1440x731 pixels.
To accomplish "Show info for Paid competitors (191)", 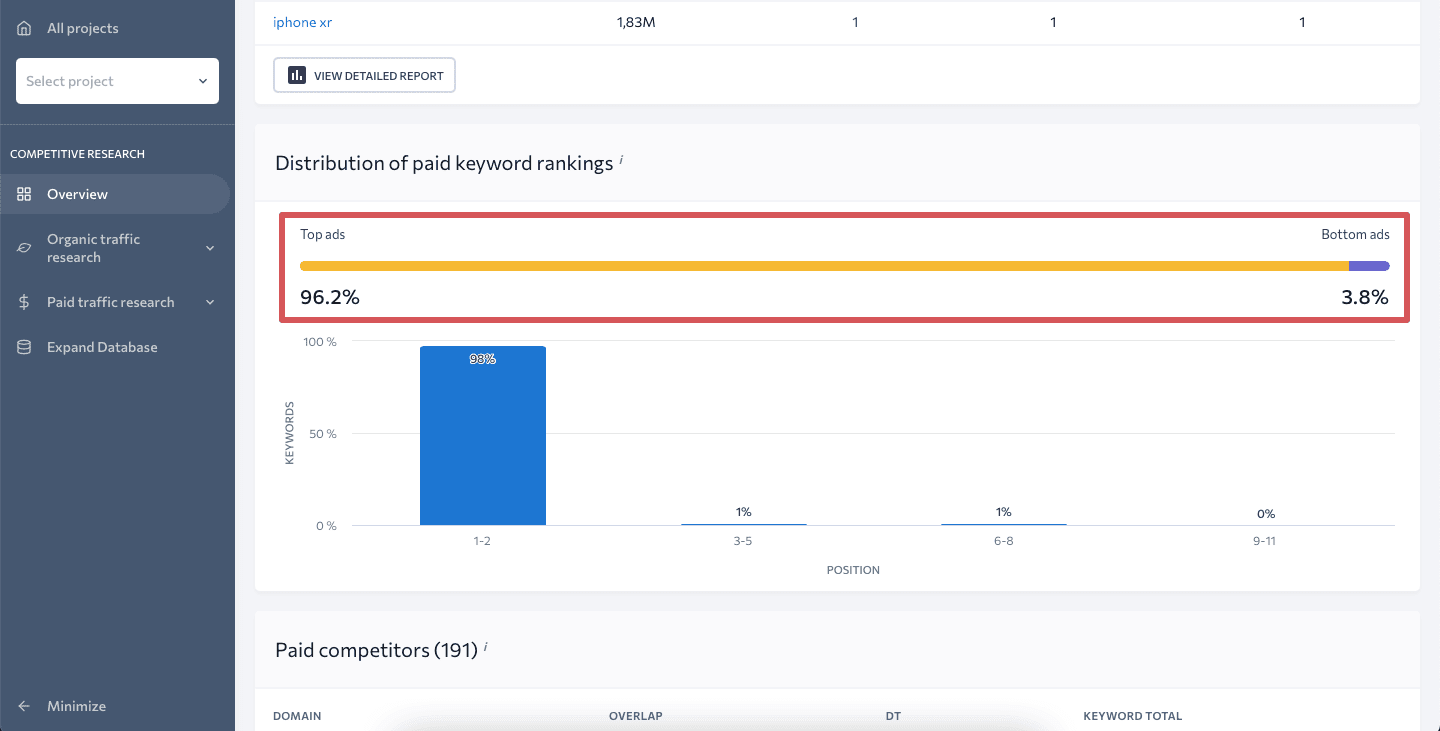I will 486,646.
